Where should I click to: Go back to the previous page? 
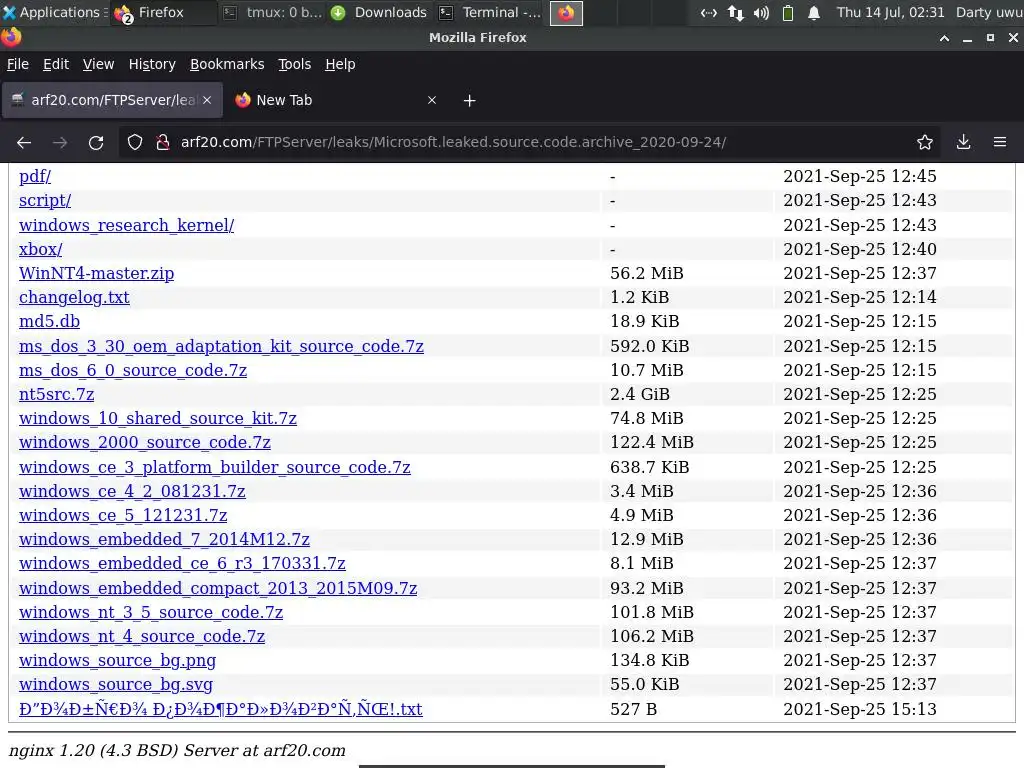coord(24,142)
